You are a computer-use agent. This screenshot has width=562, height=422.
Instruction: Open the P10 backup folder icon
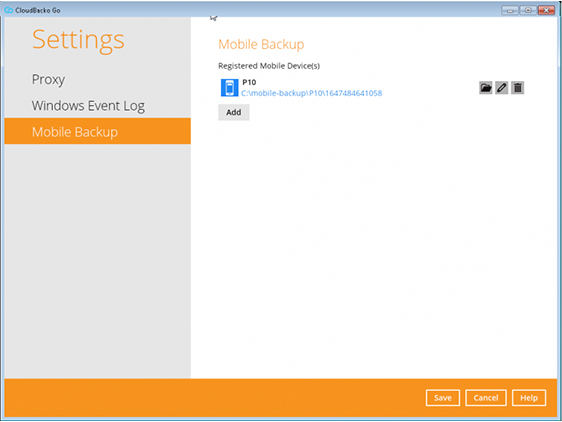(485, 87)
